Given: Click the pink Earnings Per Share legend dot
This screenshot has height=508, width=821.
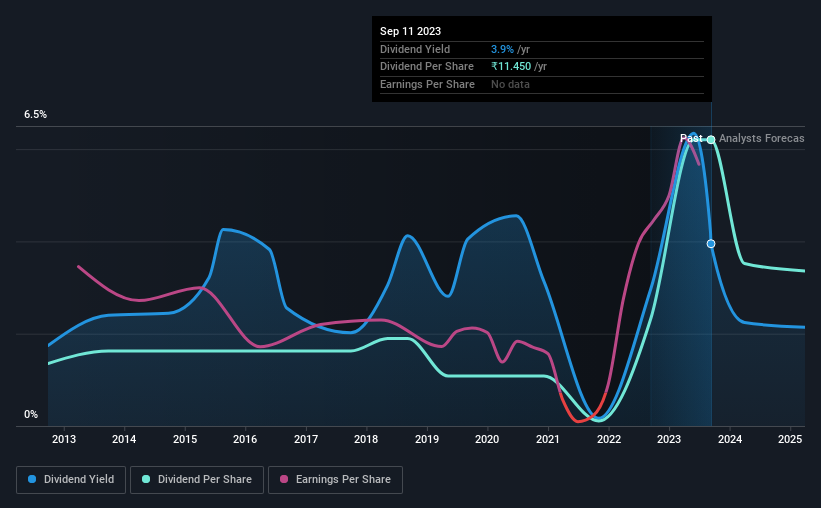Looking at the screenshot, I should click(x=284, y=479).
